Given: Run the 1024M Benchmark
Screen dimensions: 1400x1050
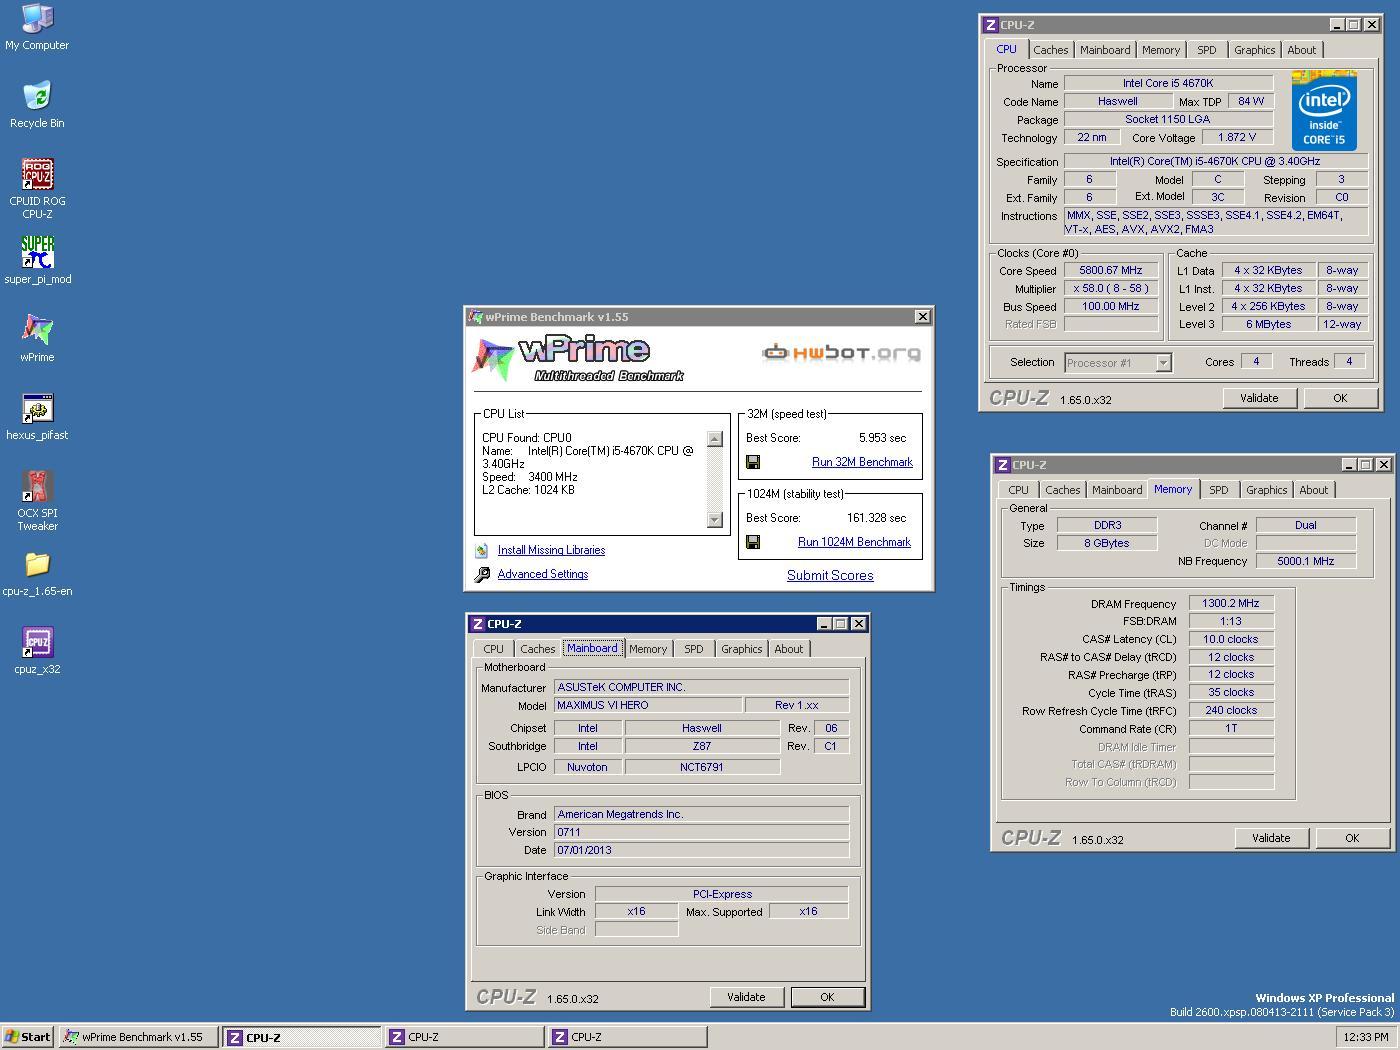Looking at the screenshot, I should 854,542.
